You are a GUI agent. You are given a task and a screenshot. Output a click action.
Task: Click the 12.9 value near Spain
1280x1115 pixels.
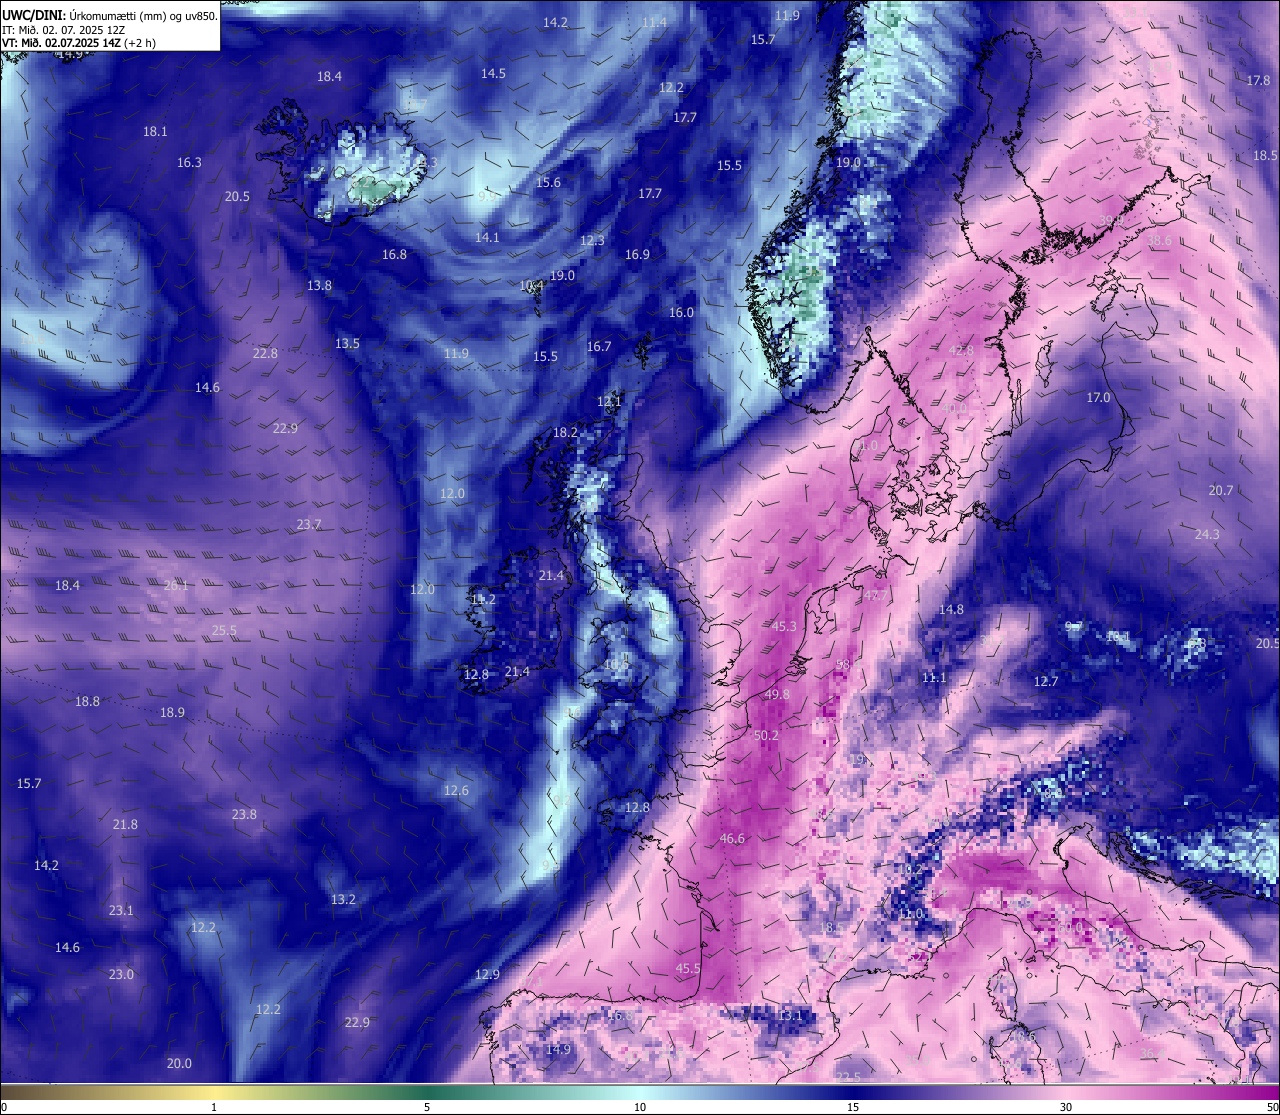click(487, 974)
